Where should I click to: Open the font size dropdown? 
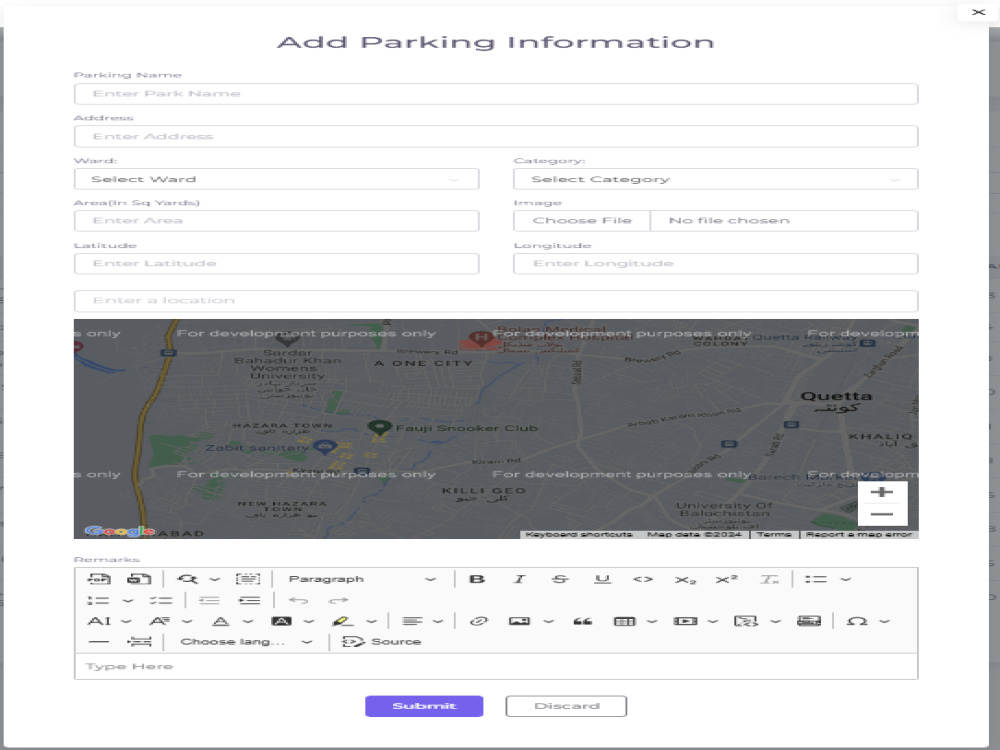point(109,621)
